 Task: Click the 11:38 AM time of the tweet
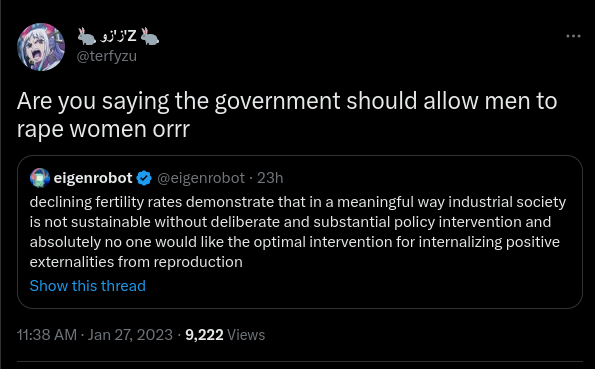47,335
